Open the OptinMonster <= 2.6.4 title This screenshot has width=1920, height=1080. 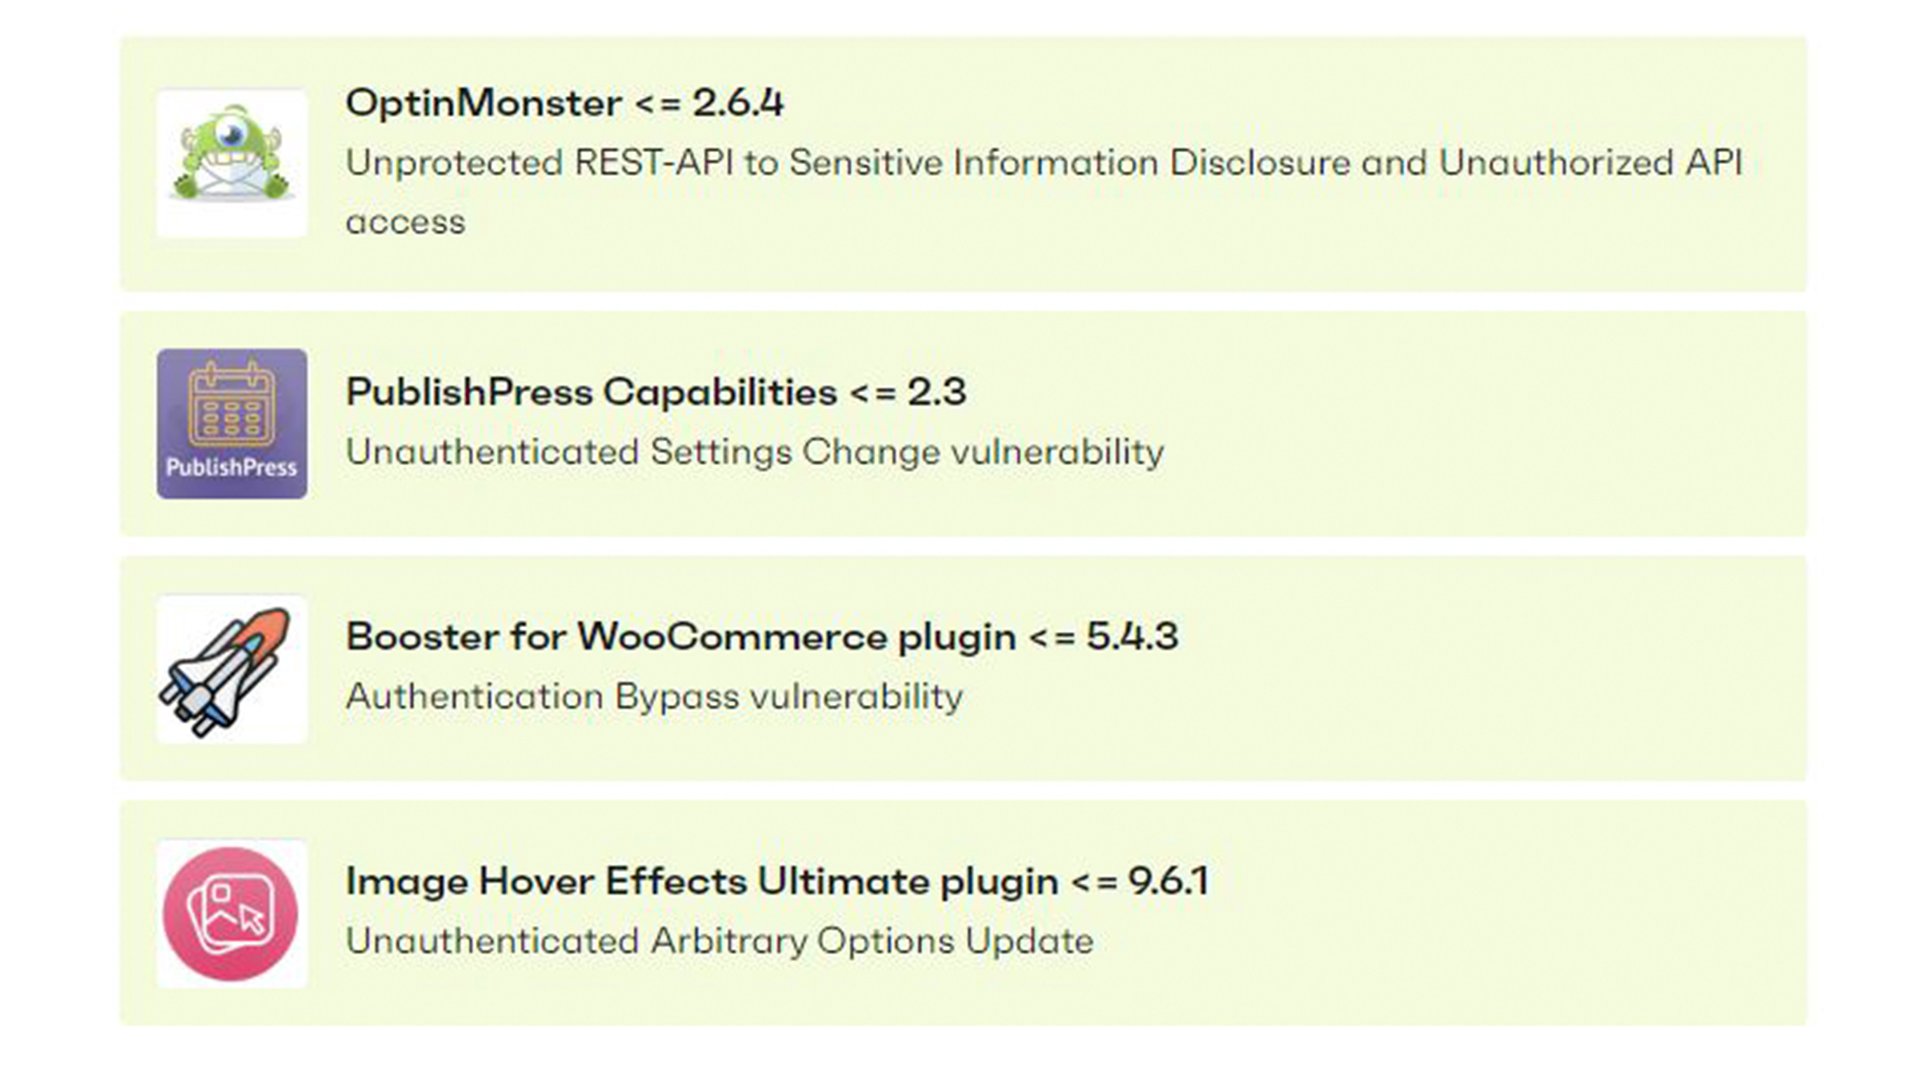point(564,102)
